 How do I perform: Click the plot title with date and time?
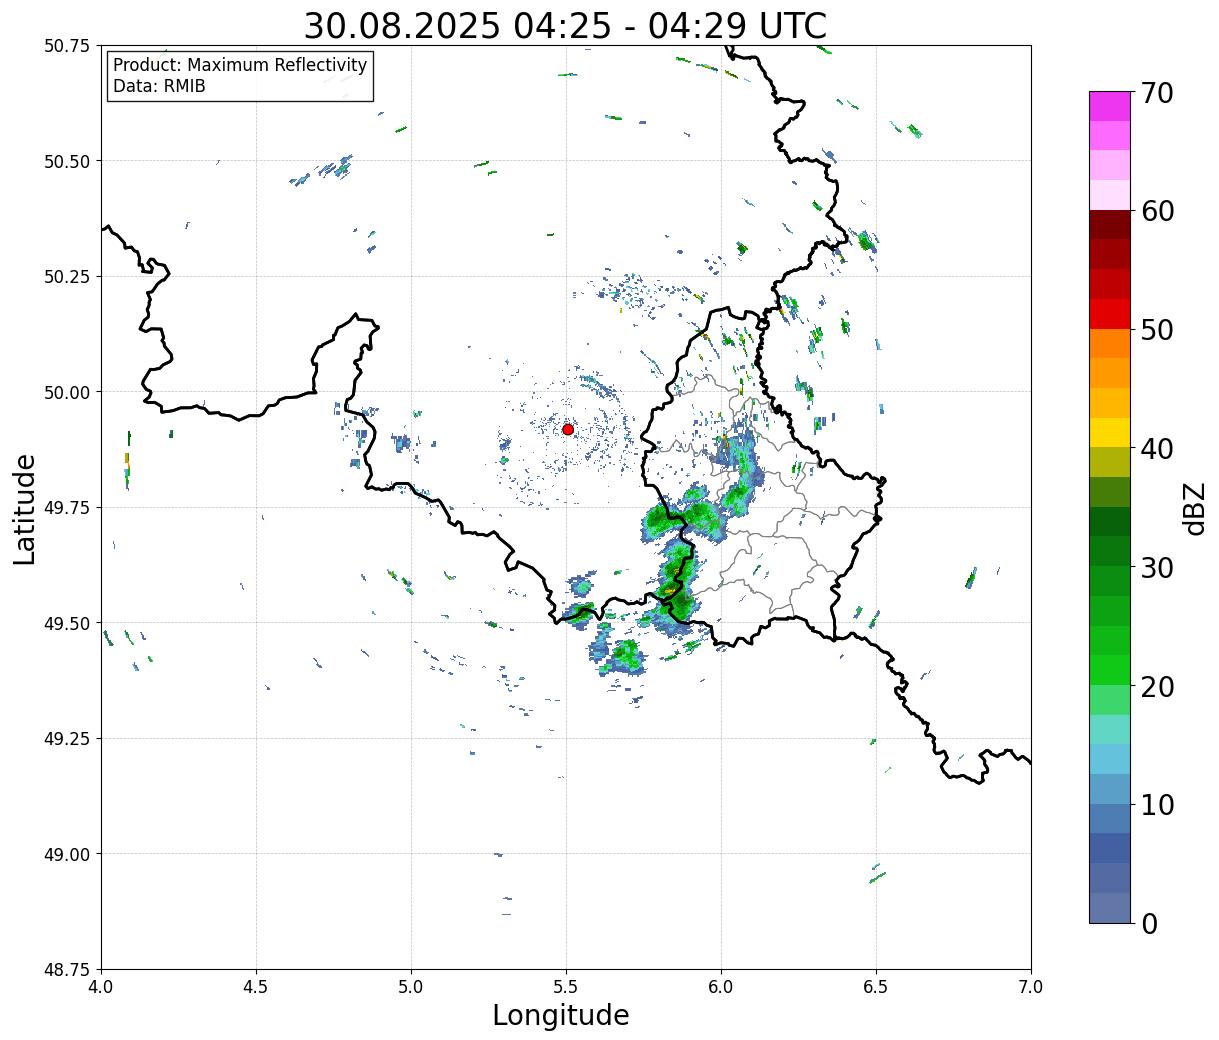point(565,26)
